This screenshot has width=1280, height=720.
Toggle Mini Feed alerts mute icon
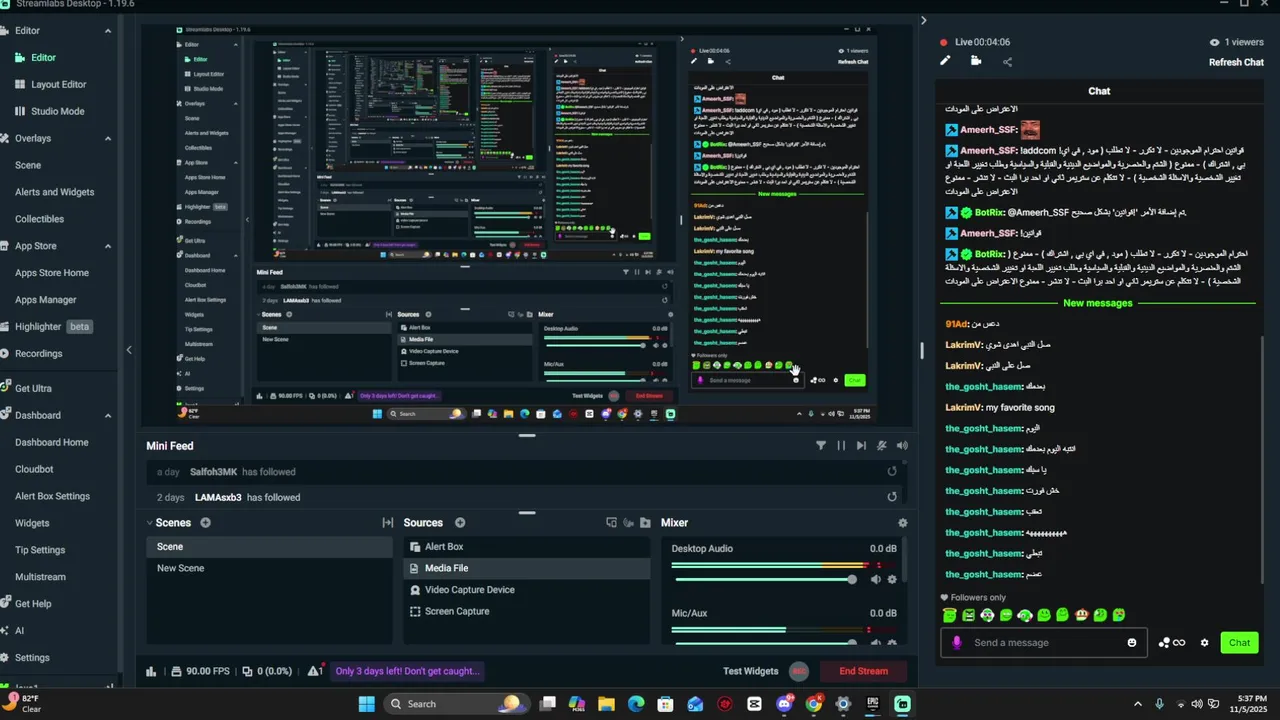(882, 446)
